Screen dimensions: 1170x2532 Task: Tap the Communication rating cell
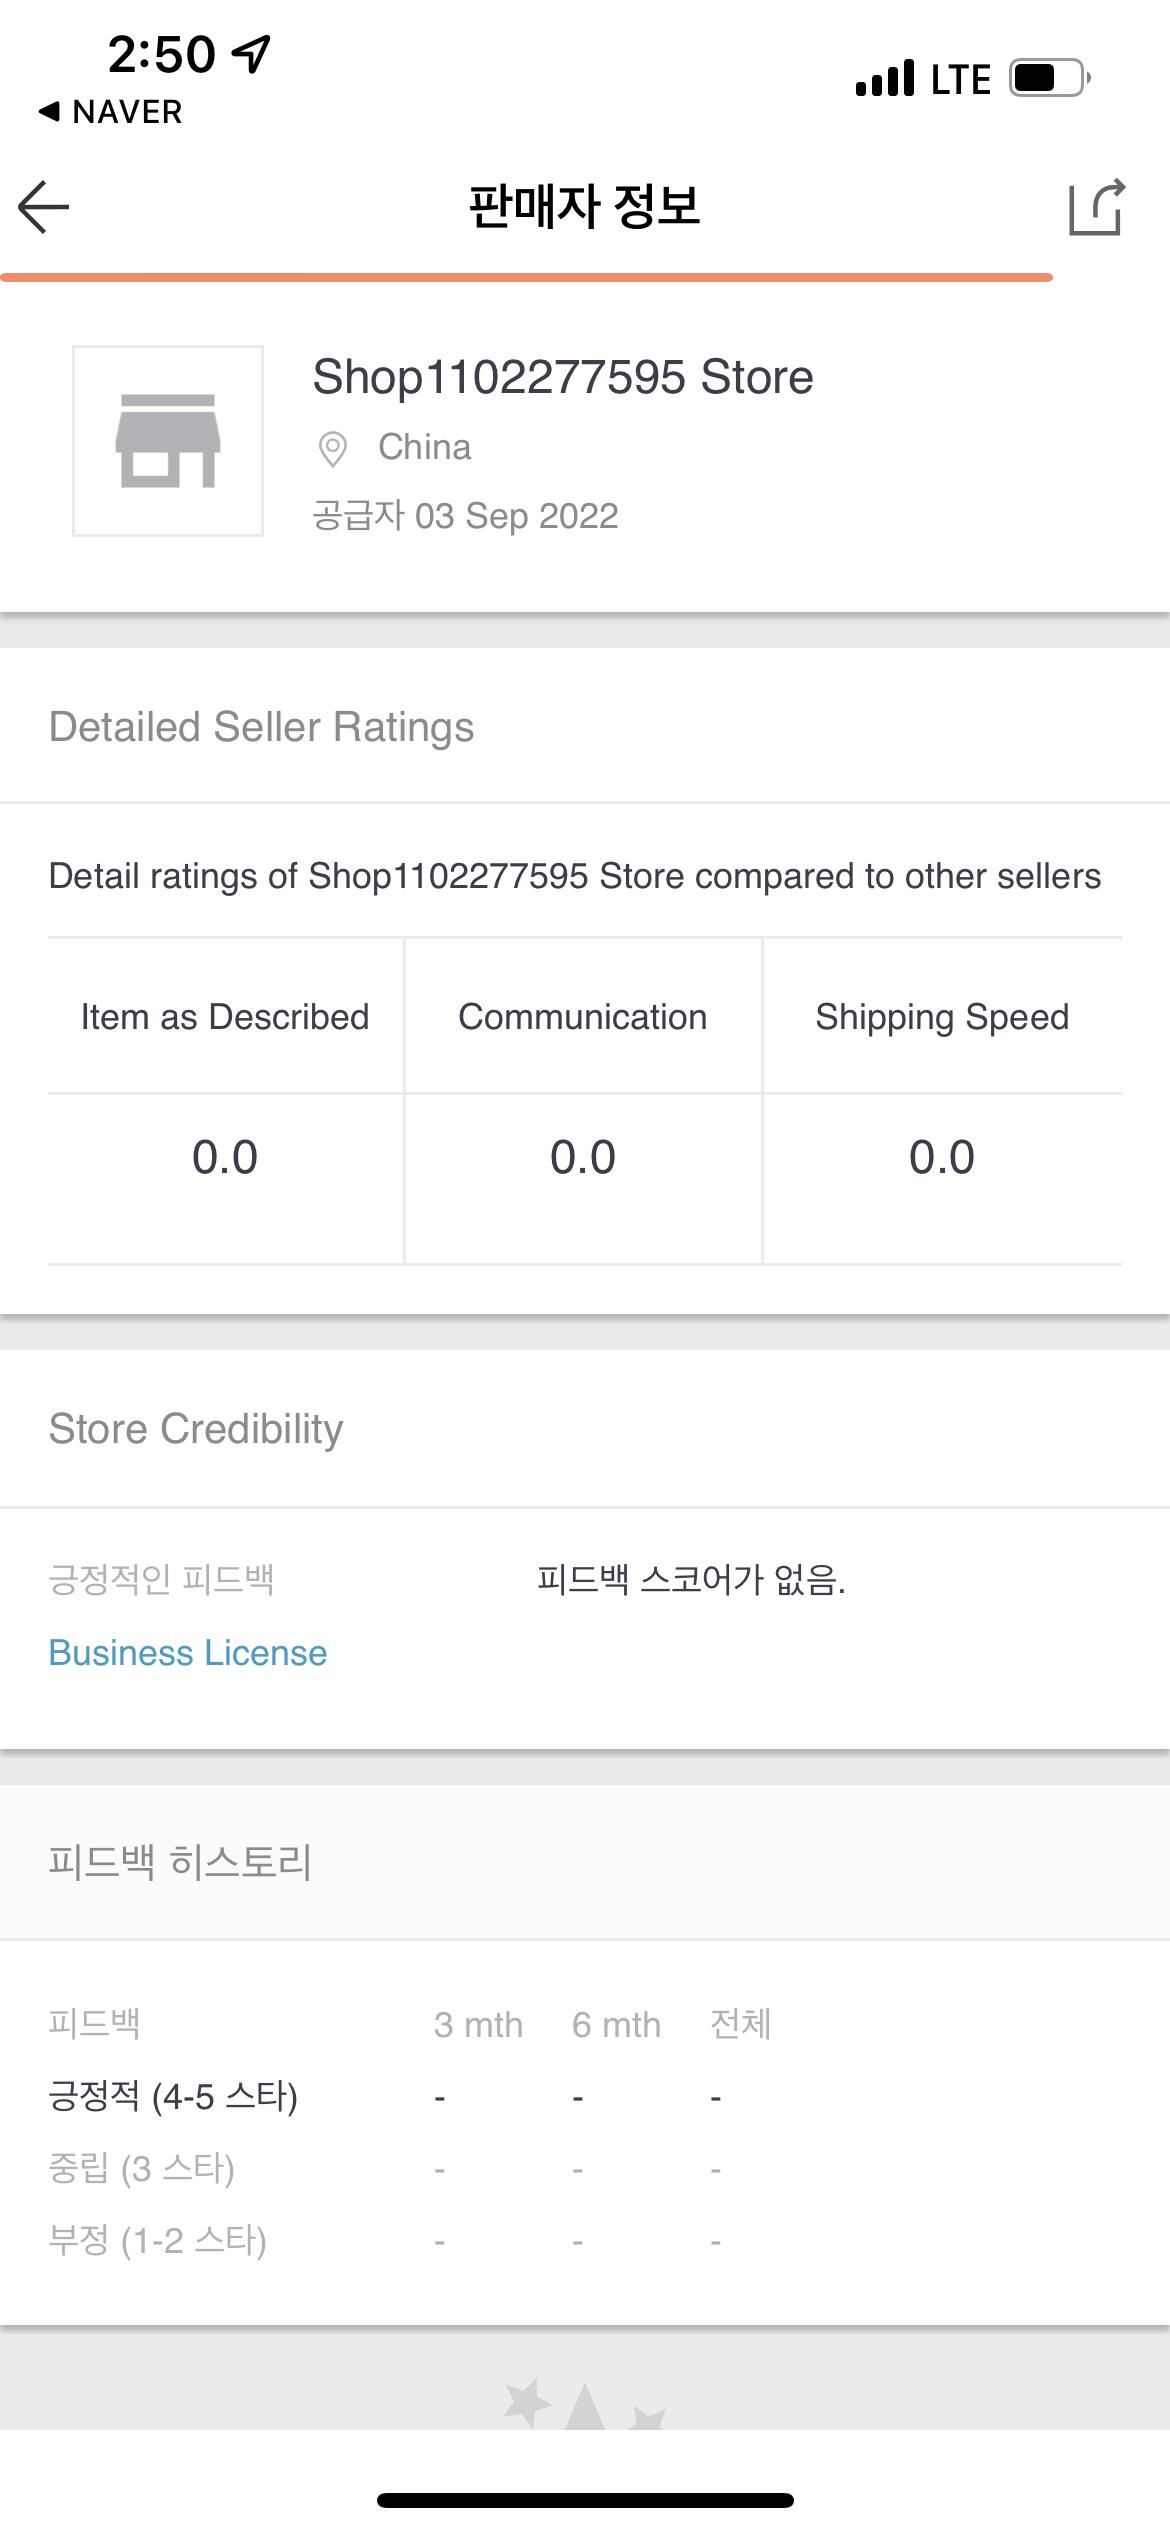[x=583, y=1157]
